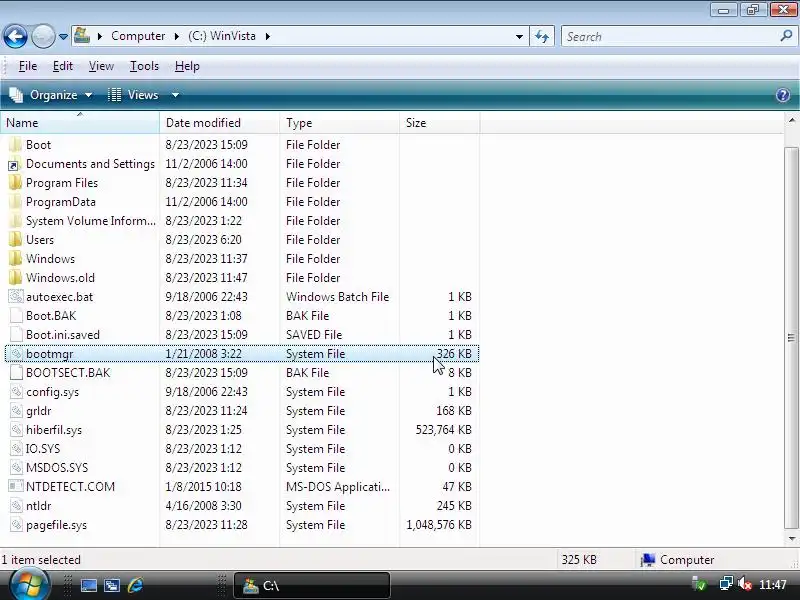Click Switch between windows in Quick Launch

click(x=112, y=585)
